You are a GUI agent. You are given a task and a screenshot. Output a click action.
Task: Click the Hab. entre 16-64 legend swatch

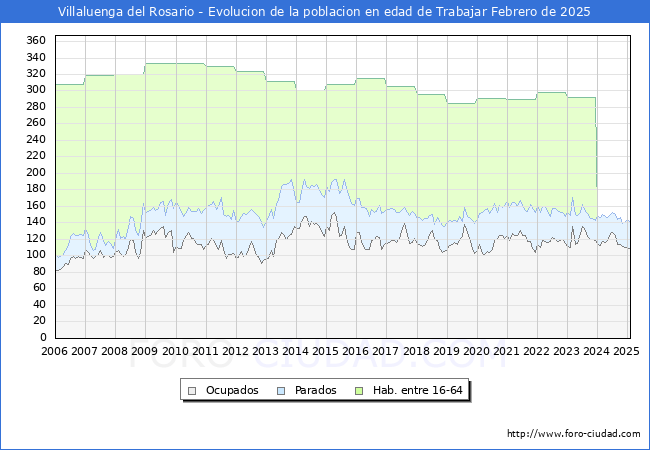tap(359, 391)
